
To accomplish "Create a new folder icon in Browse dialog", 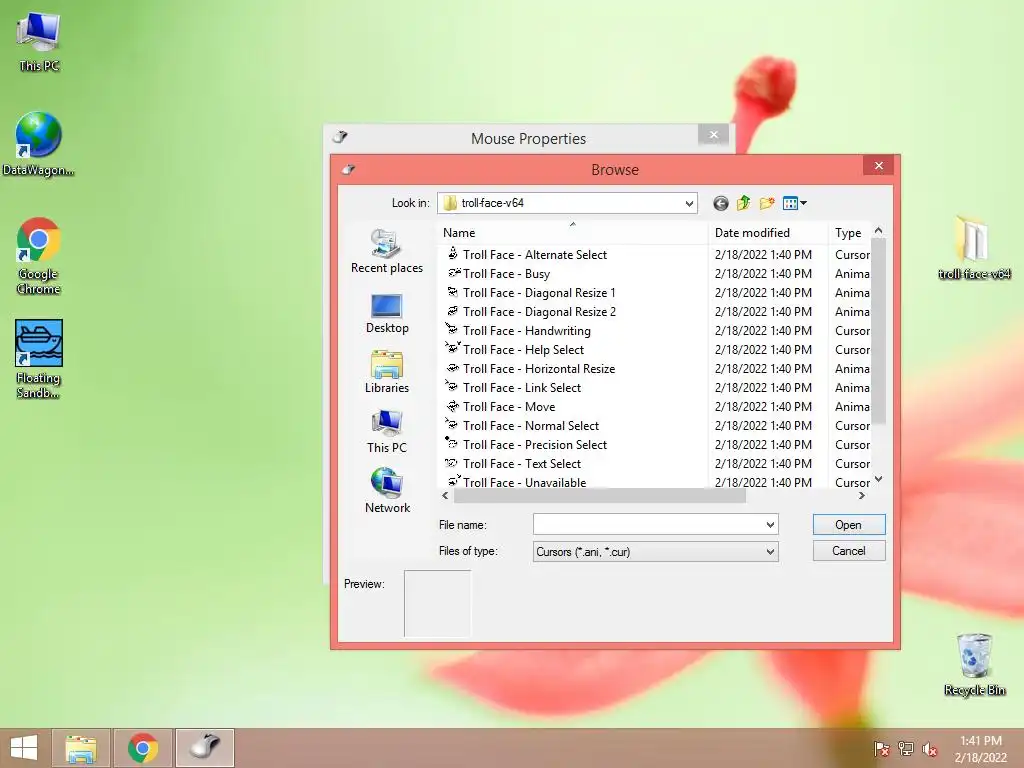I will [x=767, y=203].
